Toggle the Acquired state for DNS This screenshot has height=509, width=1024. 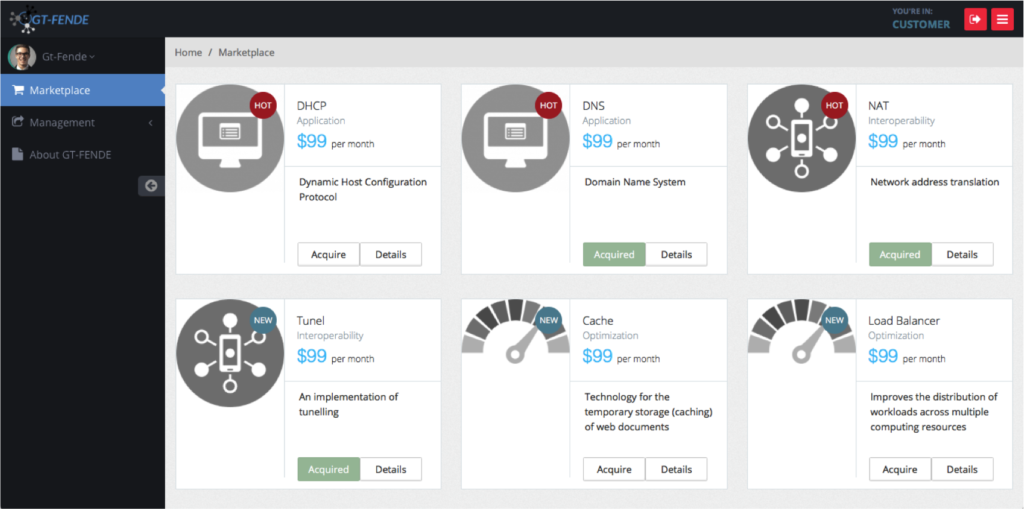tap(614, 254)
